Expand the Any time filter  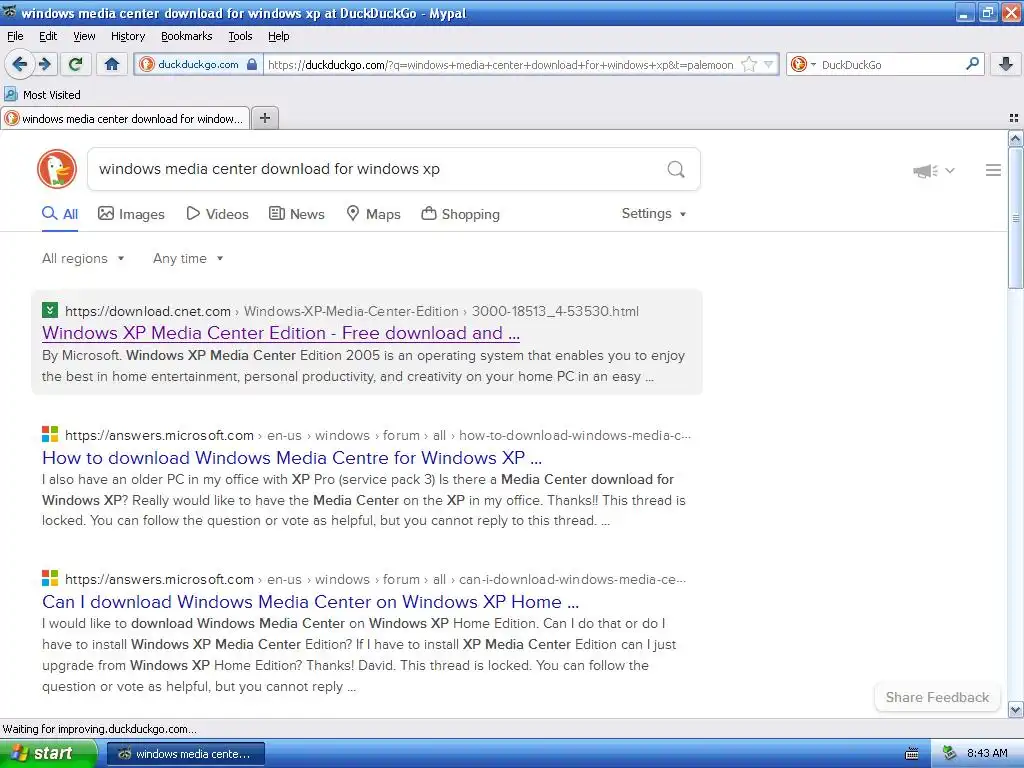188,259
